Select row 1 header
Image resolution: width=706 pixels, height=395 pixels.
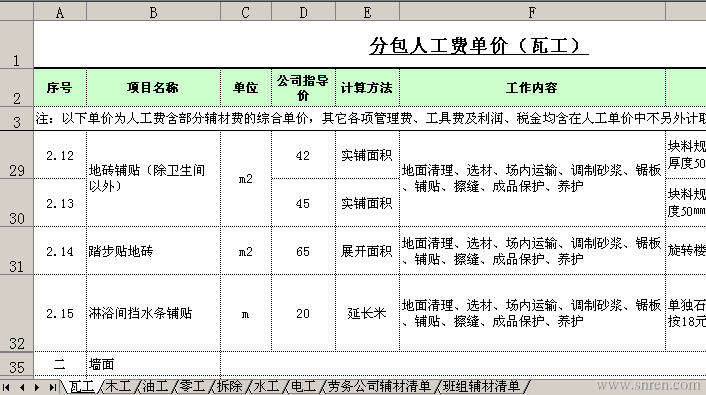(x=17, y=45)
